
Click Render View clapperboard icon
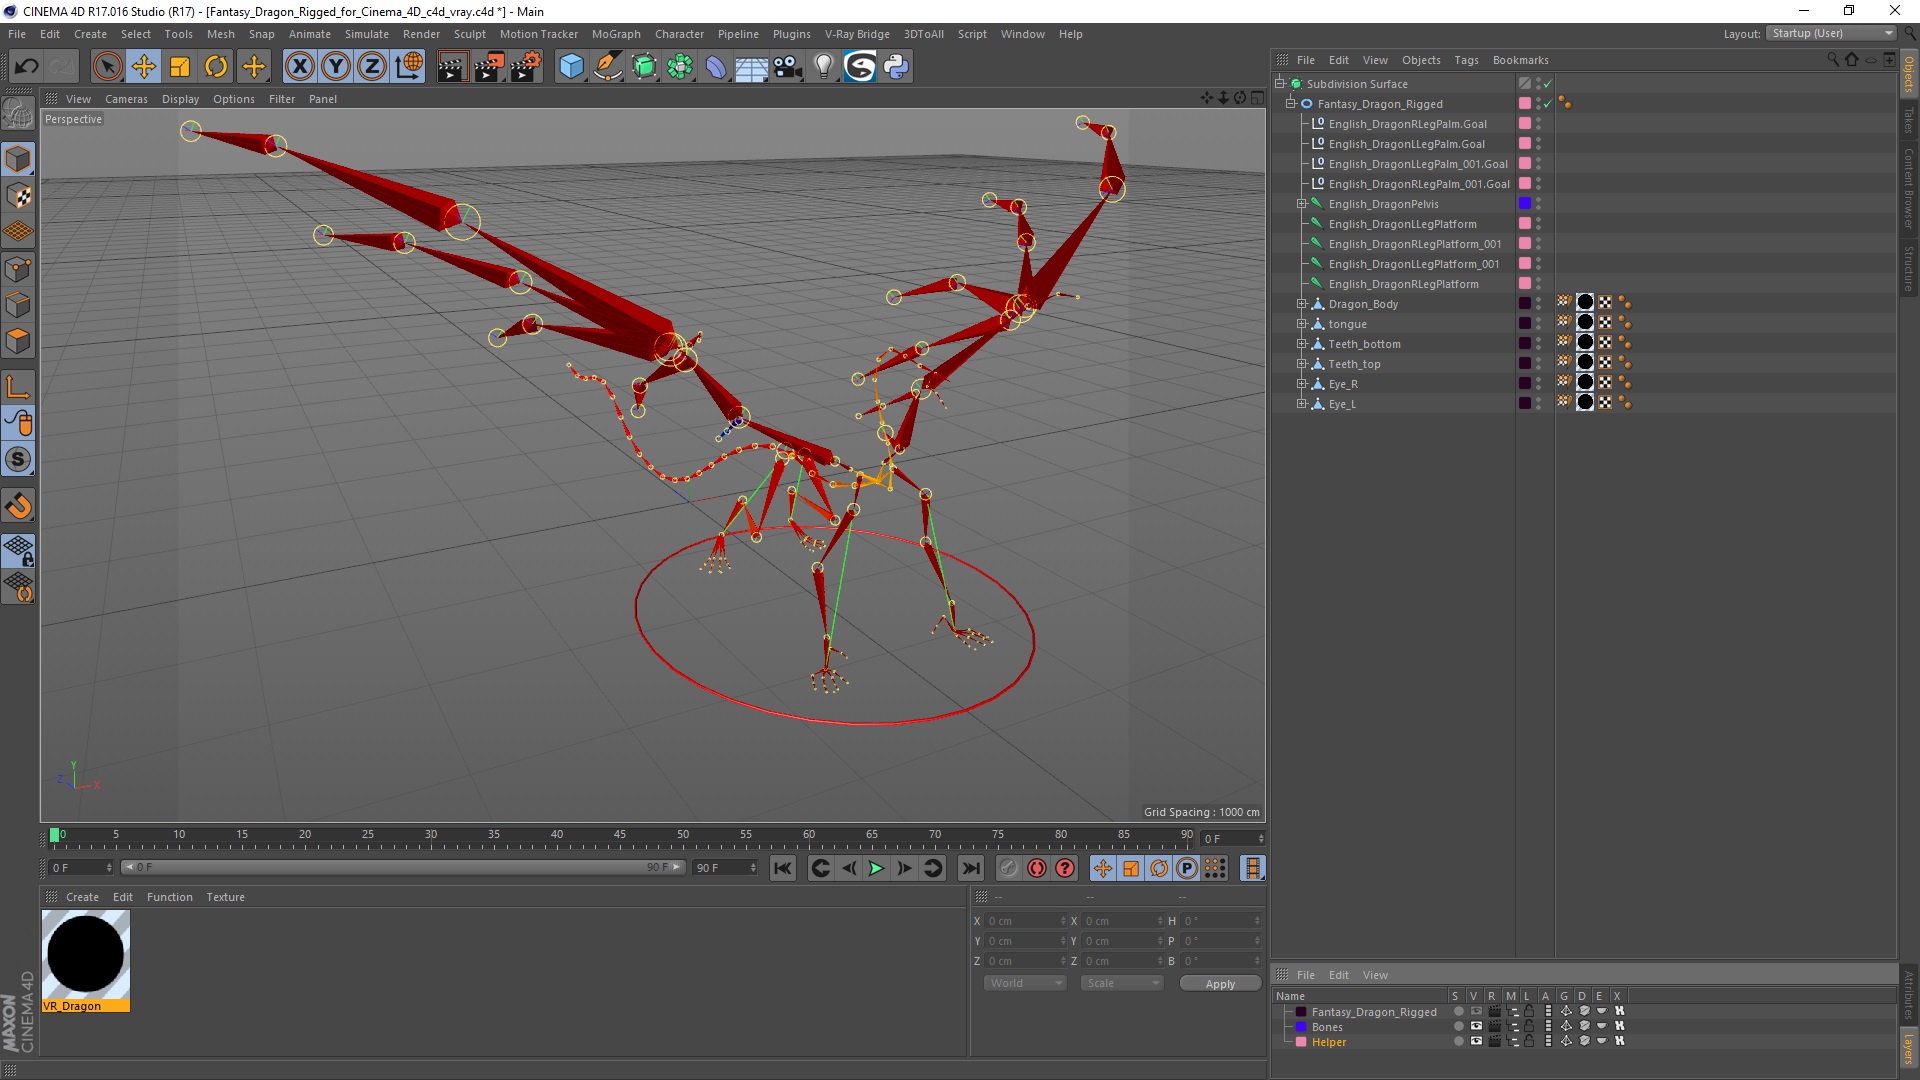click(452, 67)
